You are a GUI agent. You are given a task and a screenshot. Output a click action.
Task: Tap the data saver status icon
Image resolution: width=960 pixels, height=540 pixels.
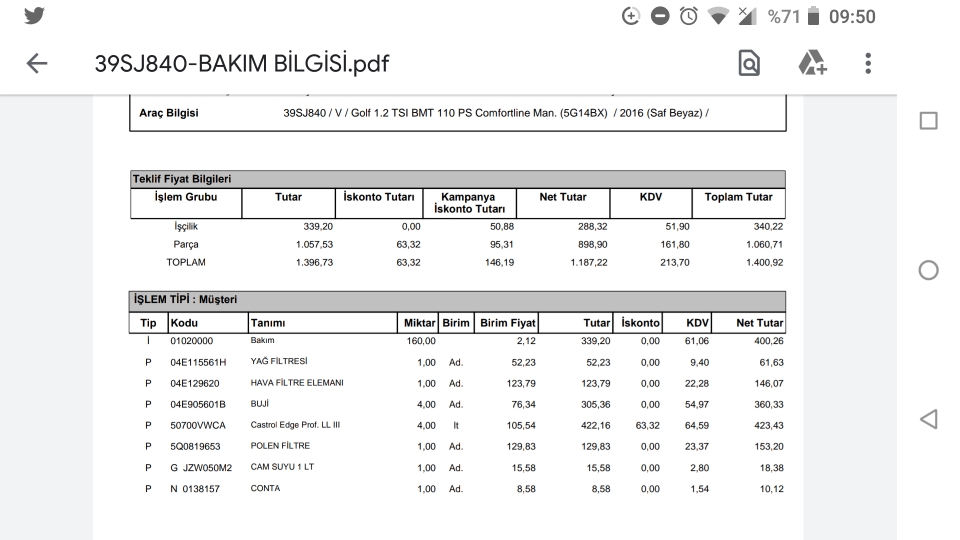(631, 16)
